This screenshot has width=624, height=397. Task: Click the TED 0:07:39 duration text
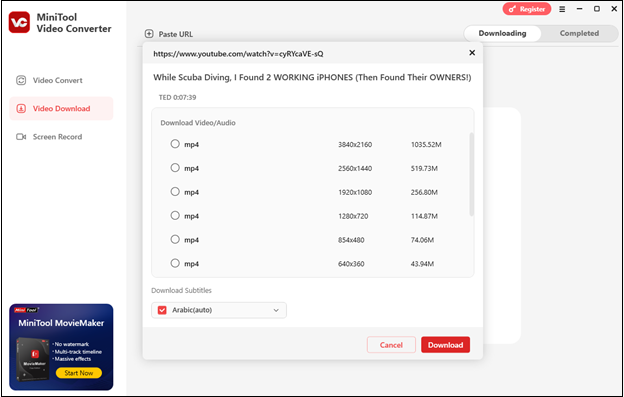[x=177, y=97]
